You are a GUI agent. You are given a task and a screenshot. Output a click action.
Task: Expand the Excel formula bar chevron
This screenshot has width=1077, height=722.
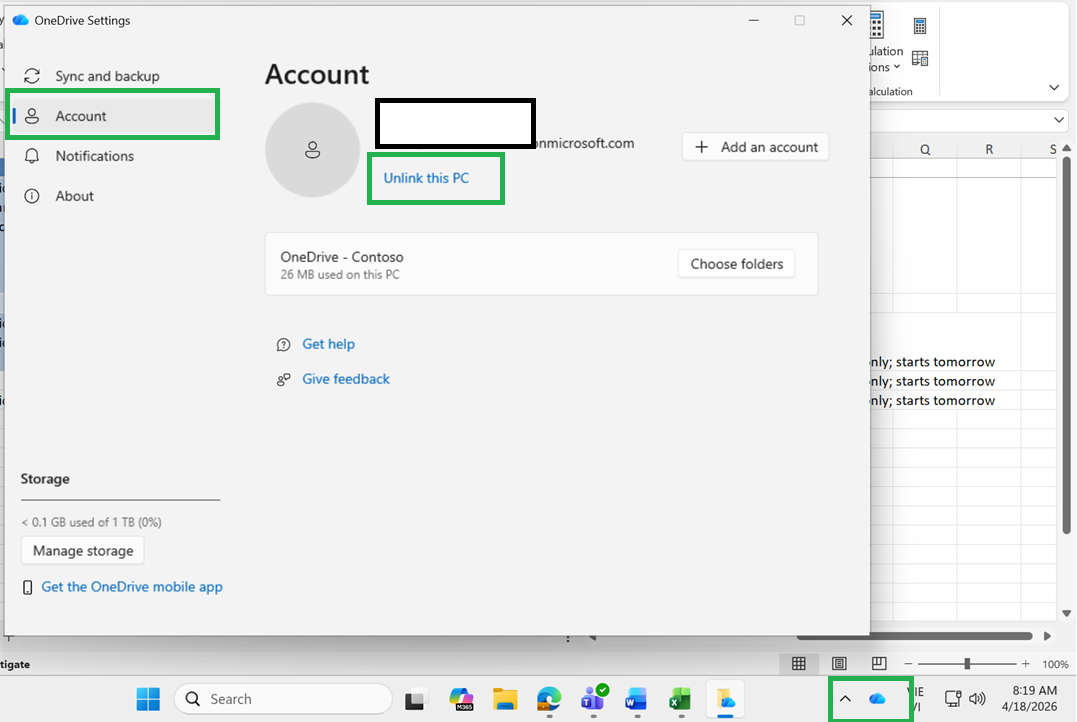(1058, 120)
